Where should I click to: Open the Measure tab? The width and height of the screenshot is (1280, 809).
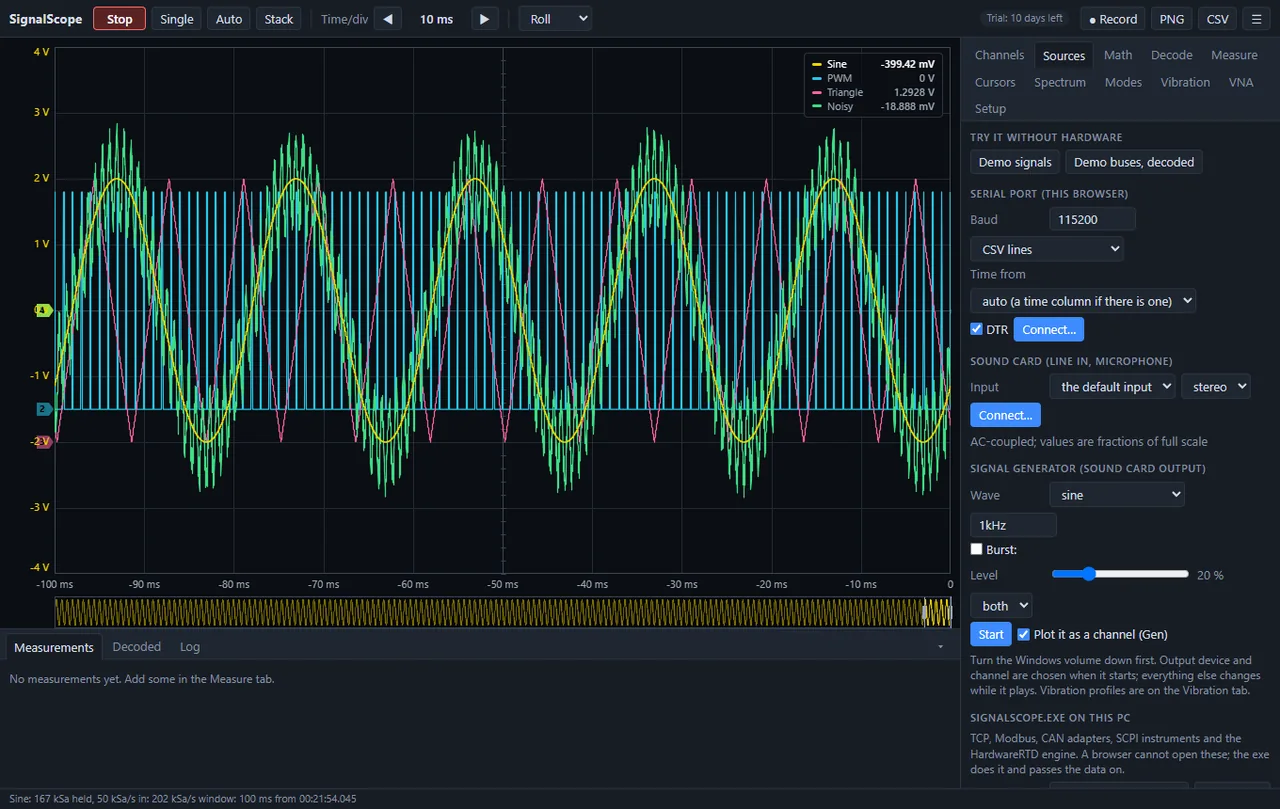click(1234, 55)
